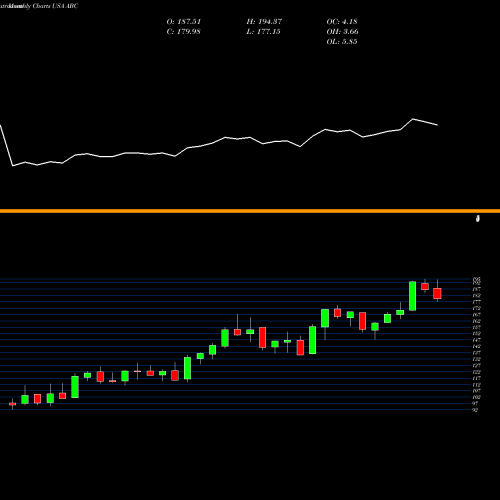The image size is (500, 500).
Task: Select the first tiny red candlestick near 97
Action: pyautogui.click(x=13, y=404)
